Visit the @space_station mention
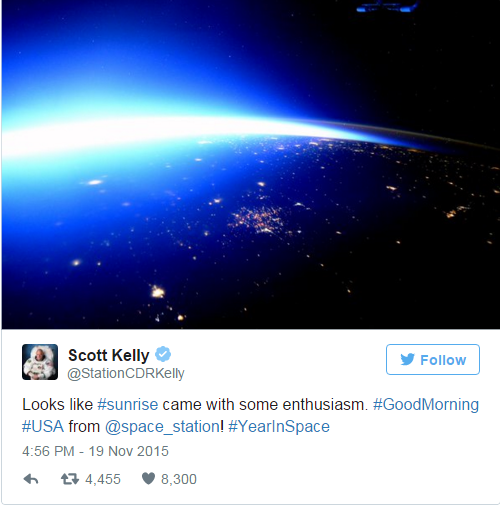This screenshot has height=505, width=500. [x=164, y=427]
